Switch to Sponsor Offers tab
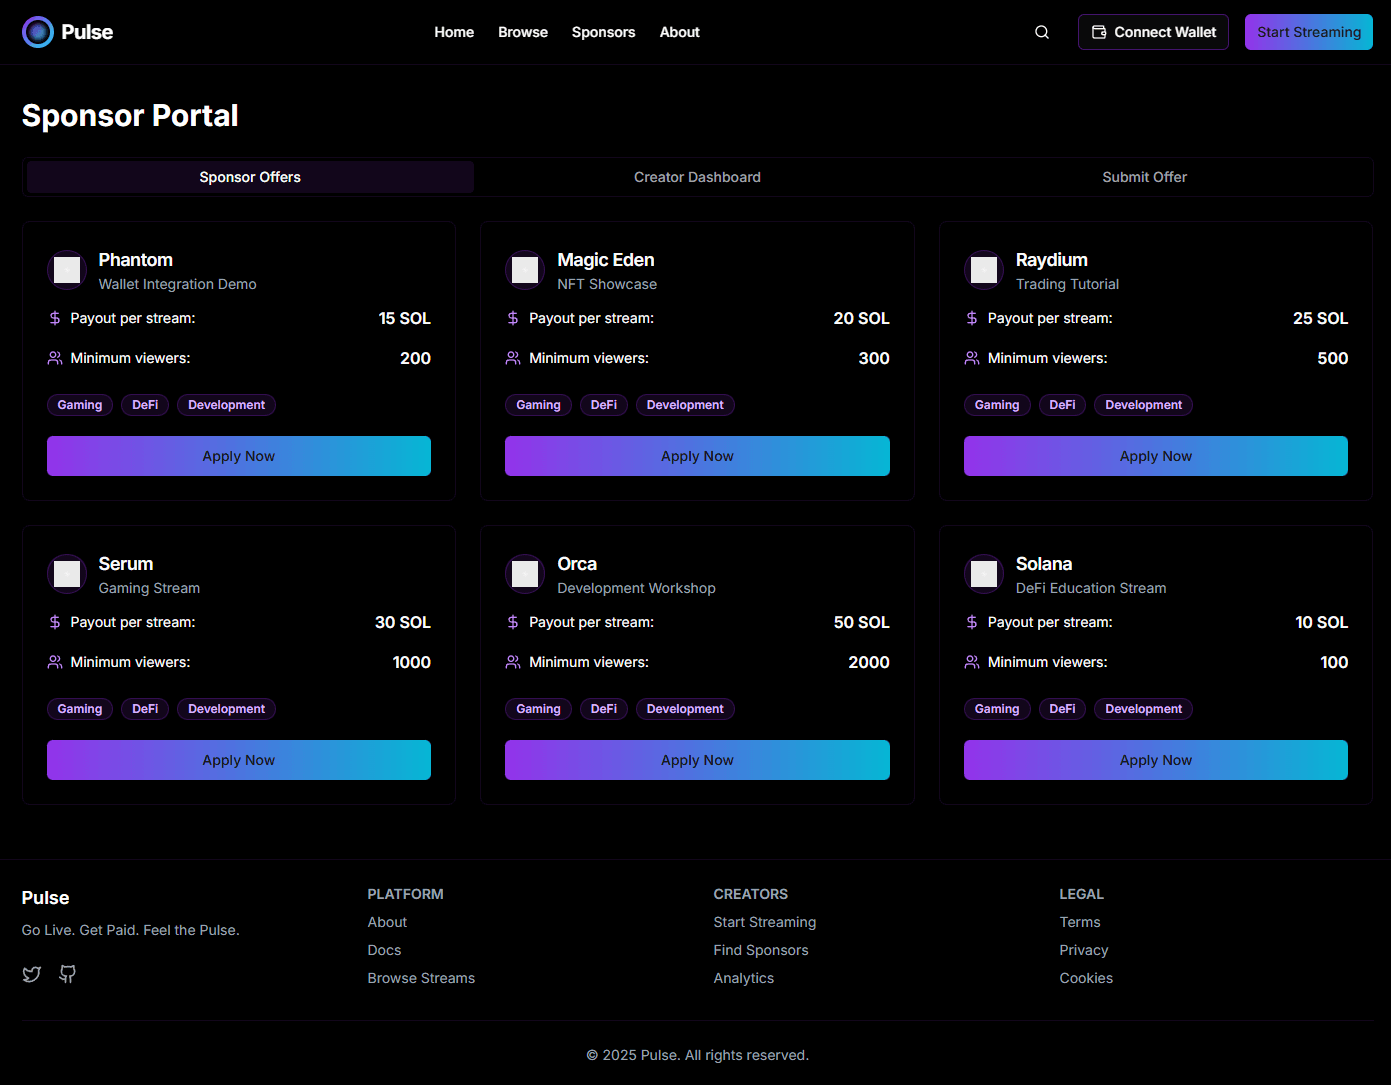 pos(250,177)
